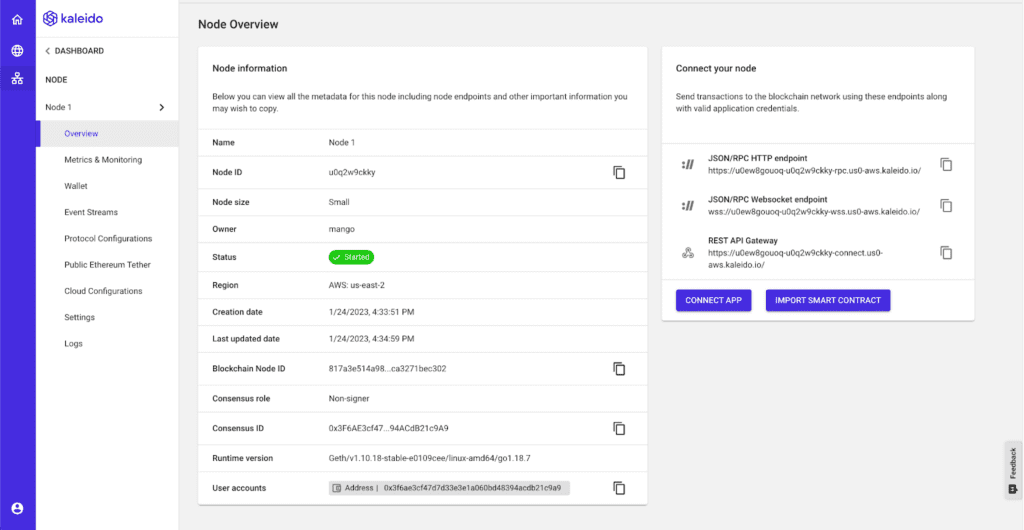Image resolution: width=1024 pixels, height=530 pixels.
Task: Open the user profile icon at bottom
Action: [17, 508]
